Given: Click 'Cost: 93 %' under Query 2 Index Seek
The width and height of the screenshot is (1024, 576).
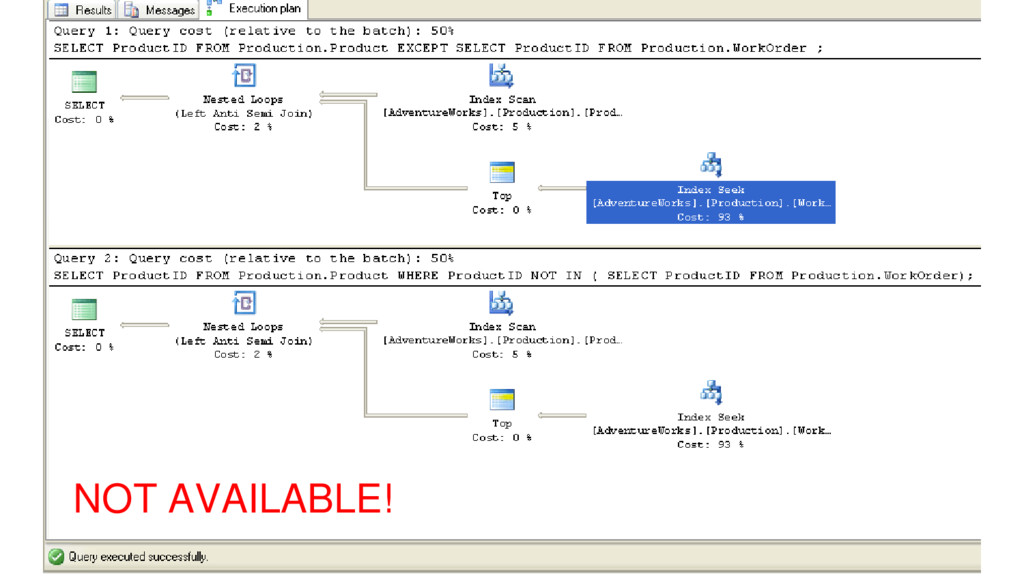Looking at the screenshot, I should (710, 444).
